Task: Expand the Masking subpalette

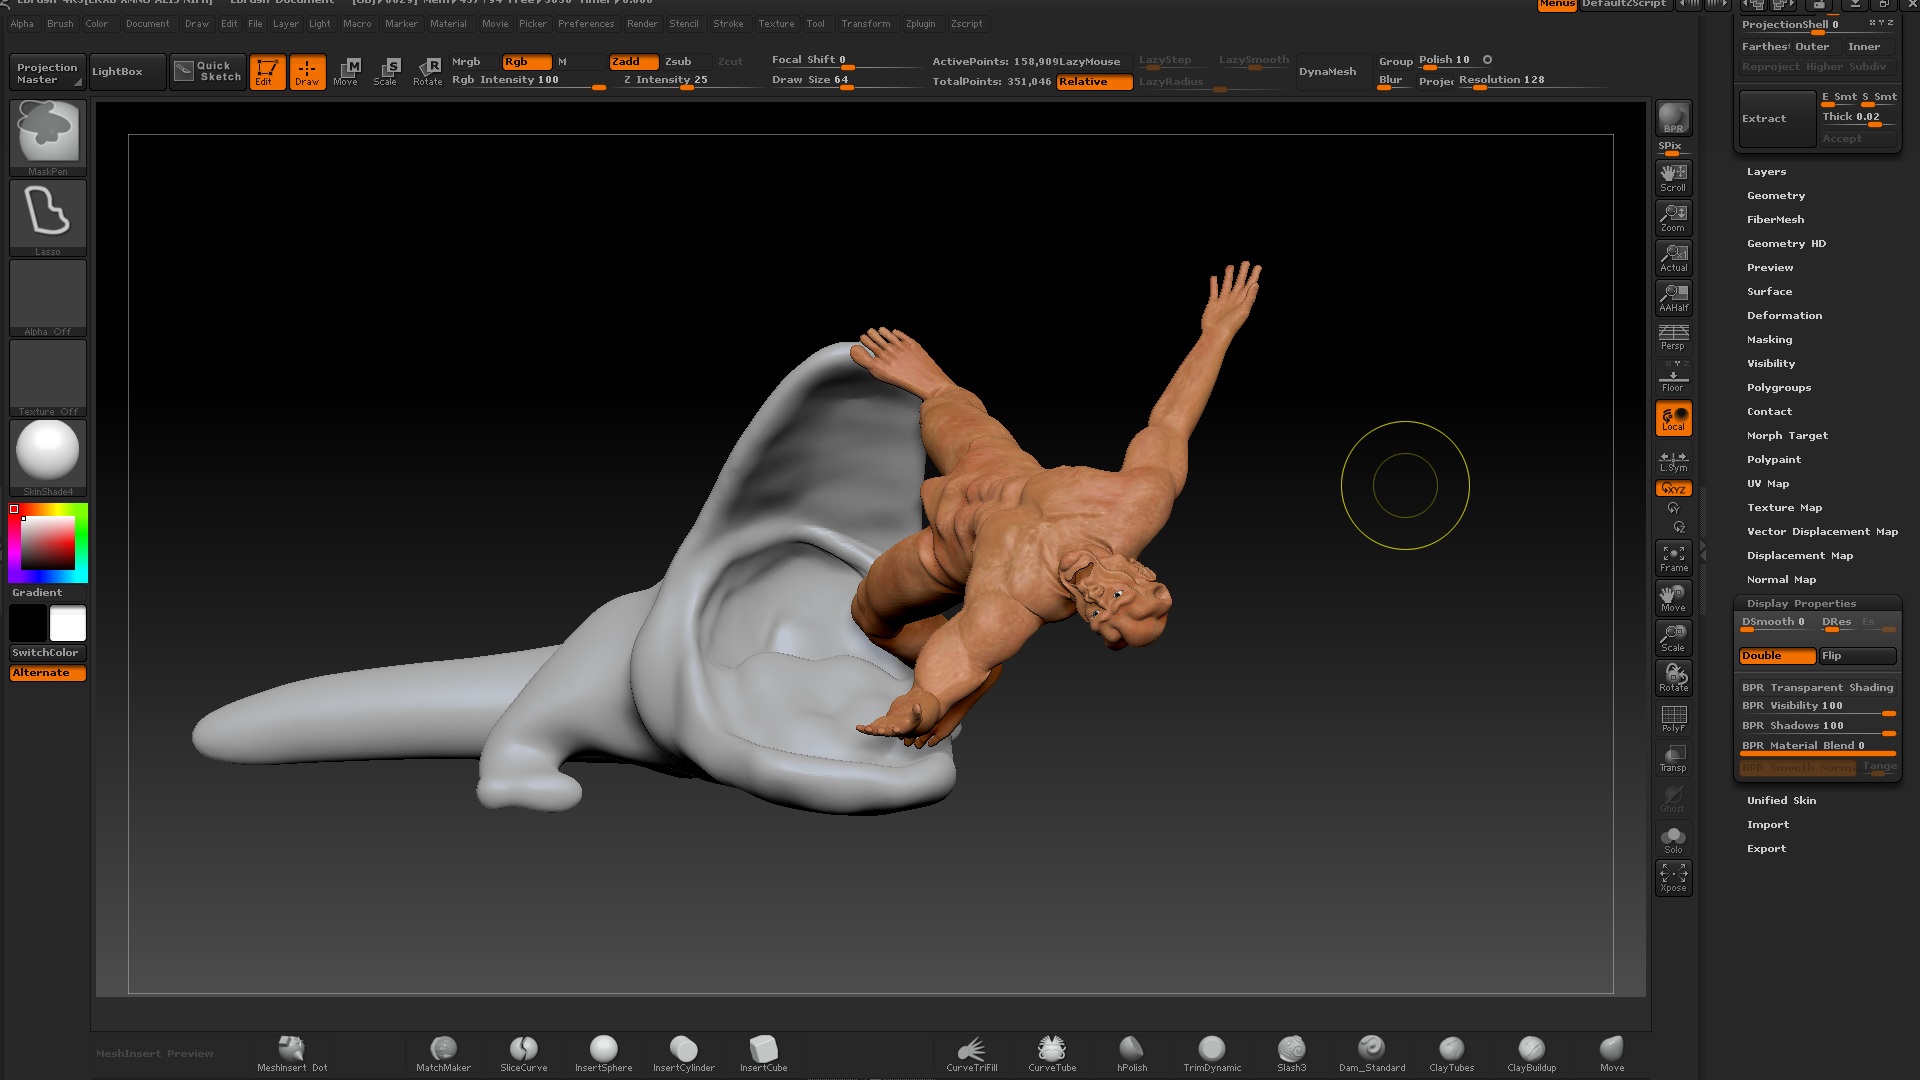Action: click(1769, 340)
